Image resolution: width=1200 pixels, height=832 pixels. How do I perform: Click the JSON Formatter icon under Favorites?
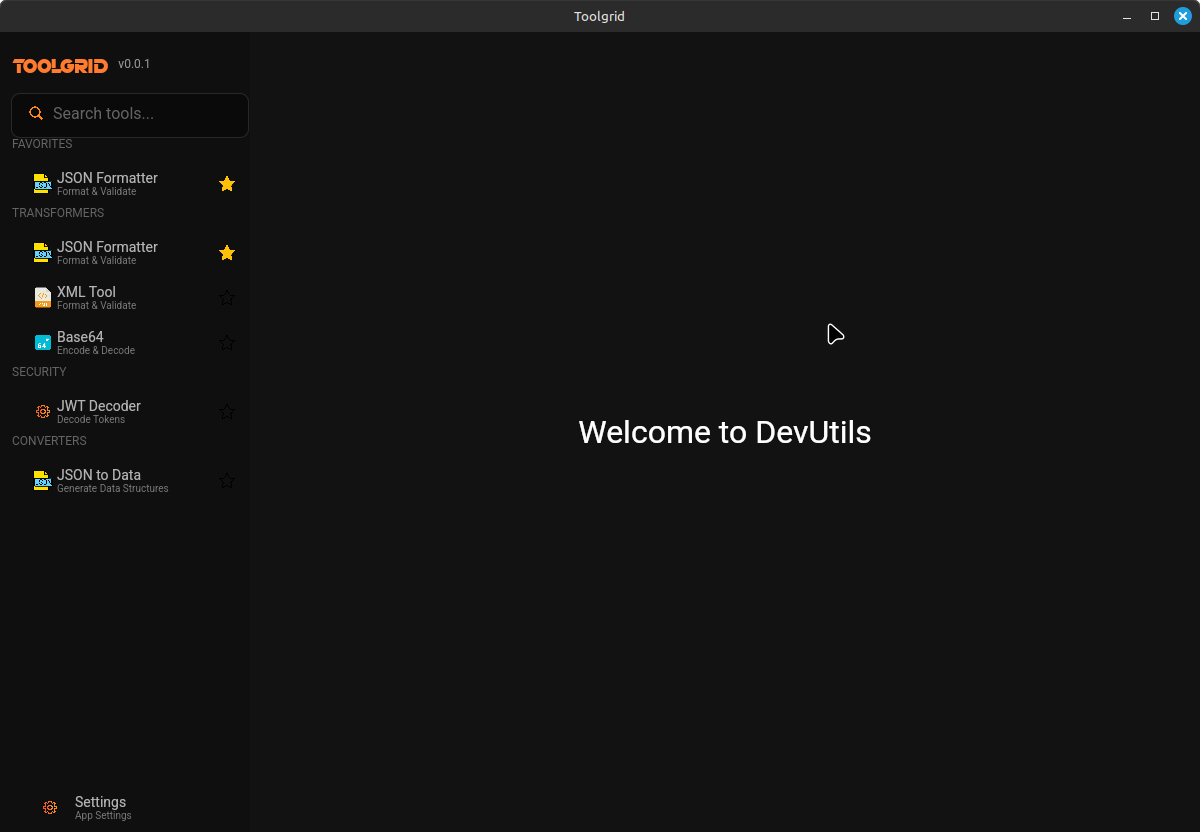tap(42, 182)
